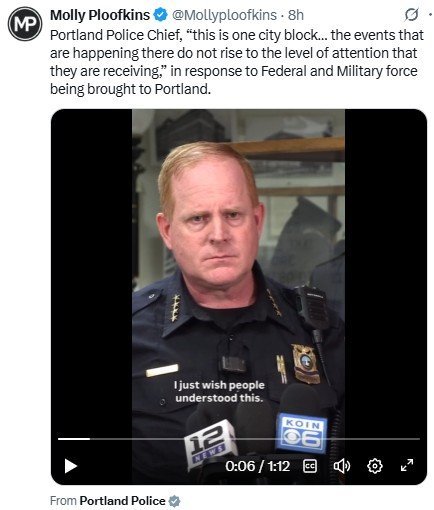Screen dimensions: 434x510
Task: Open Molly Ploofkins avatar profile picture
Action: click(x=25, y=24)
